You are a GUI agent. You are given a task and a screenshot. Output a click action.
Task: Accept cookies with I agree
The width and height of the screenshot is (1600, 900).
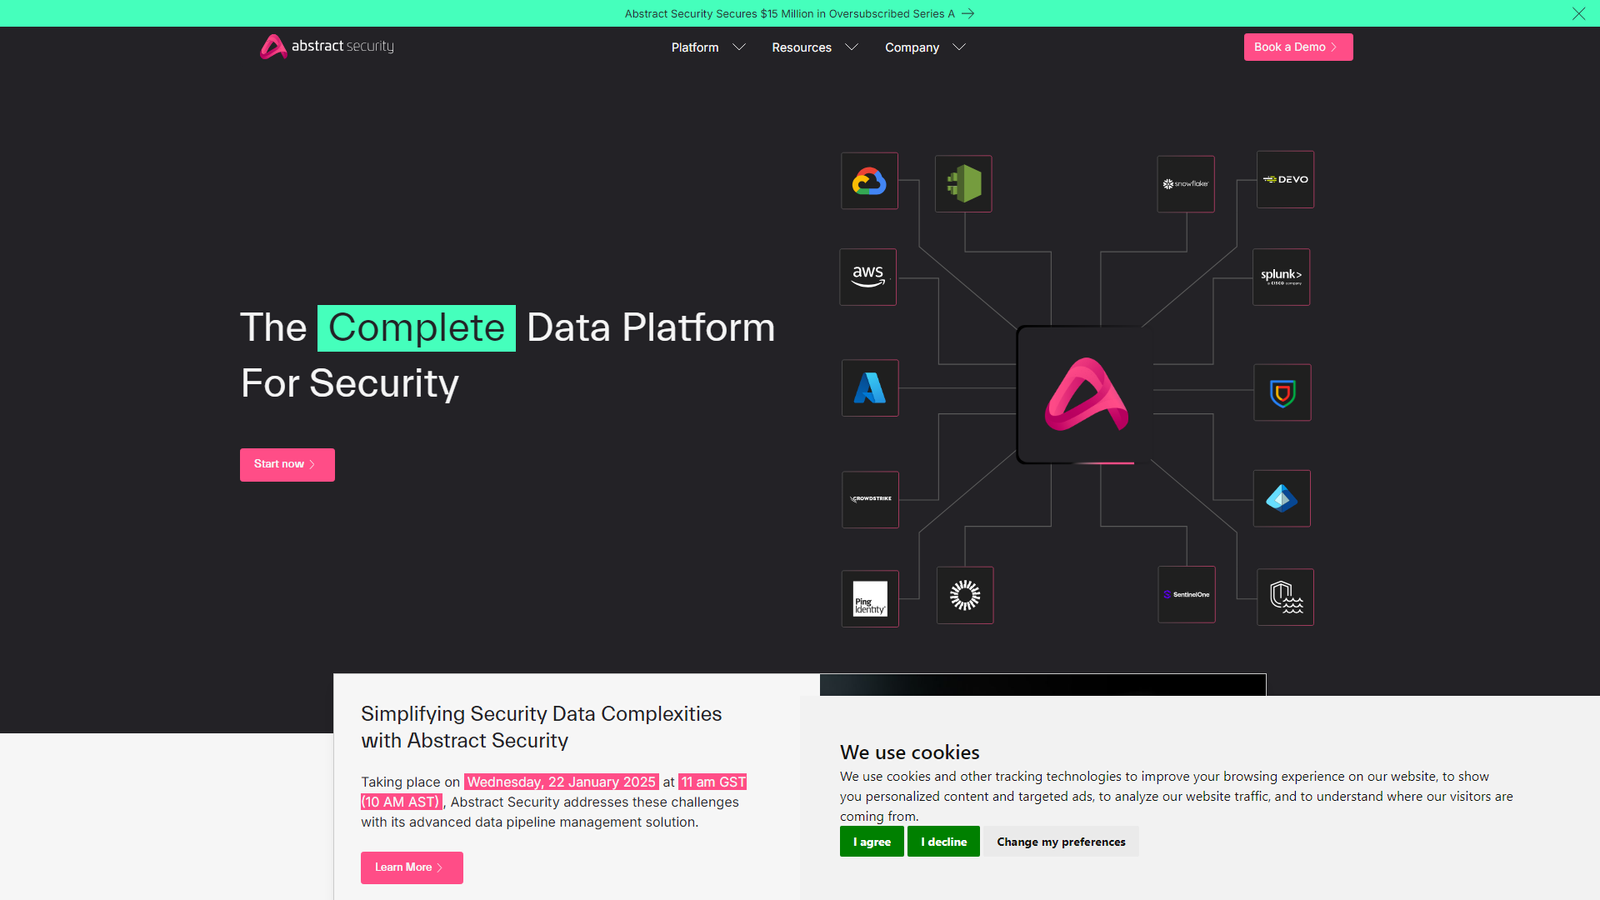point(872,842)
